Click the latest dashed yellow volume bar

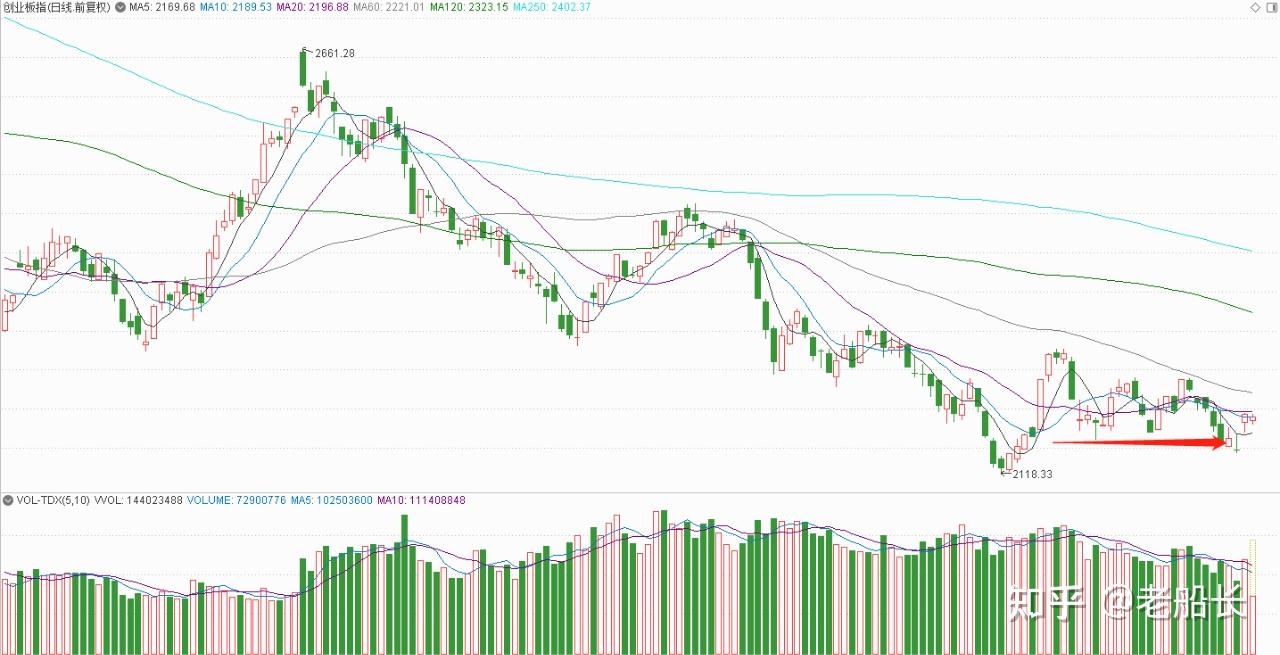pos(1252,596)
